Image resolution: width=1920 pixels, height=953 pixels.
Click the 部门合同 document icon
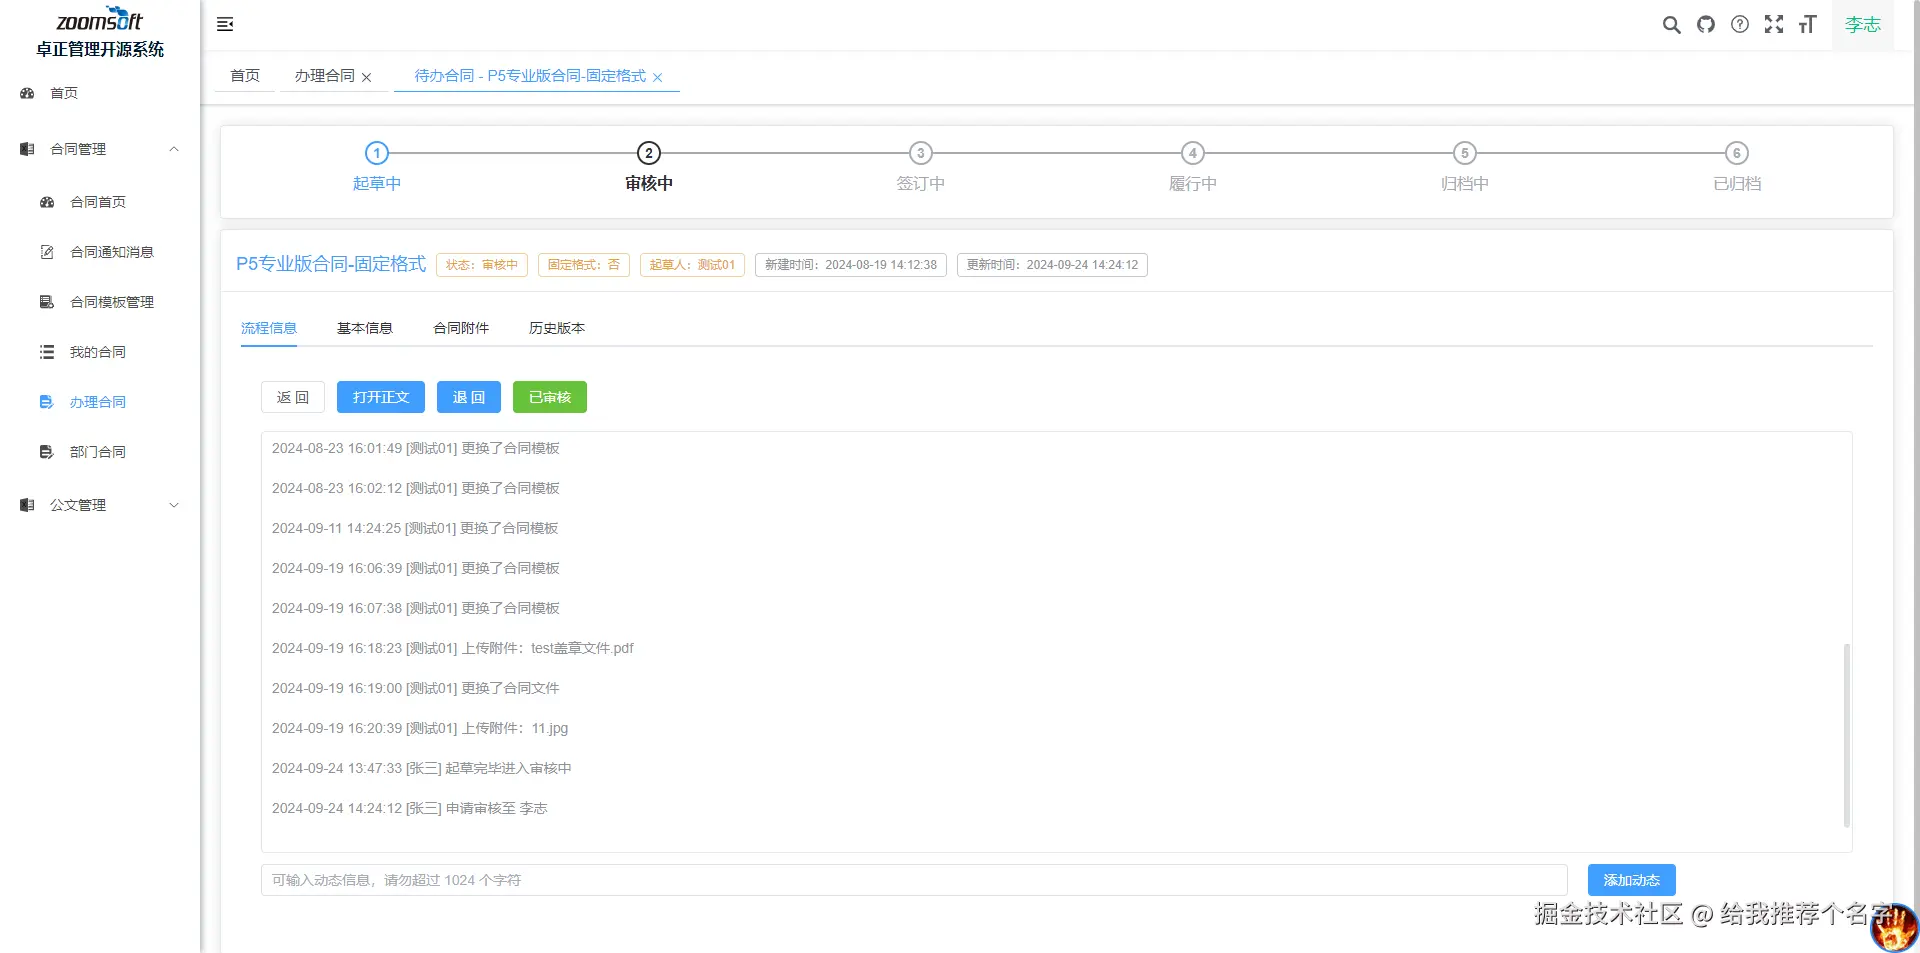coord(47,452)
